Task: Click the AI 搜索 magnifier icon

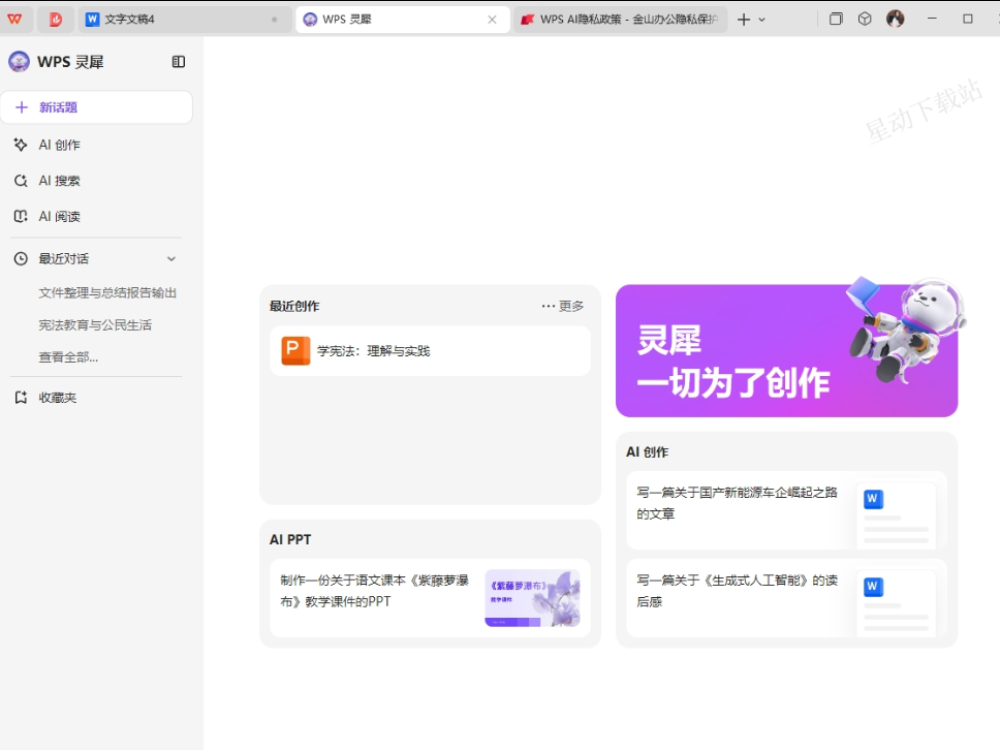Action: coord(20,180)
